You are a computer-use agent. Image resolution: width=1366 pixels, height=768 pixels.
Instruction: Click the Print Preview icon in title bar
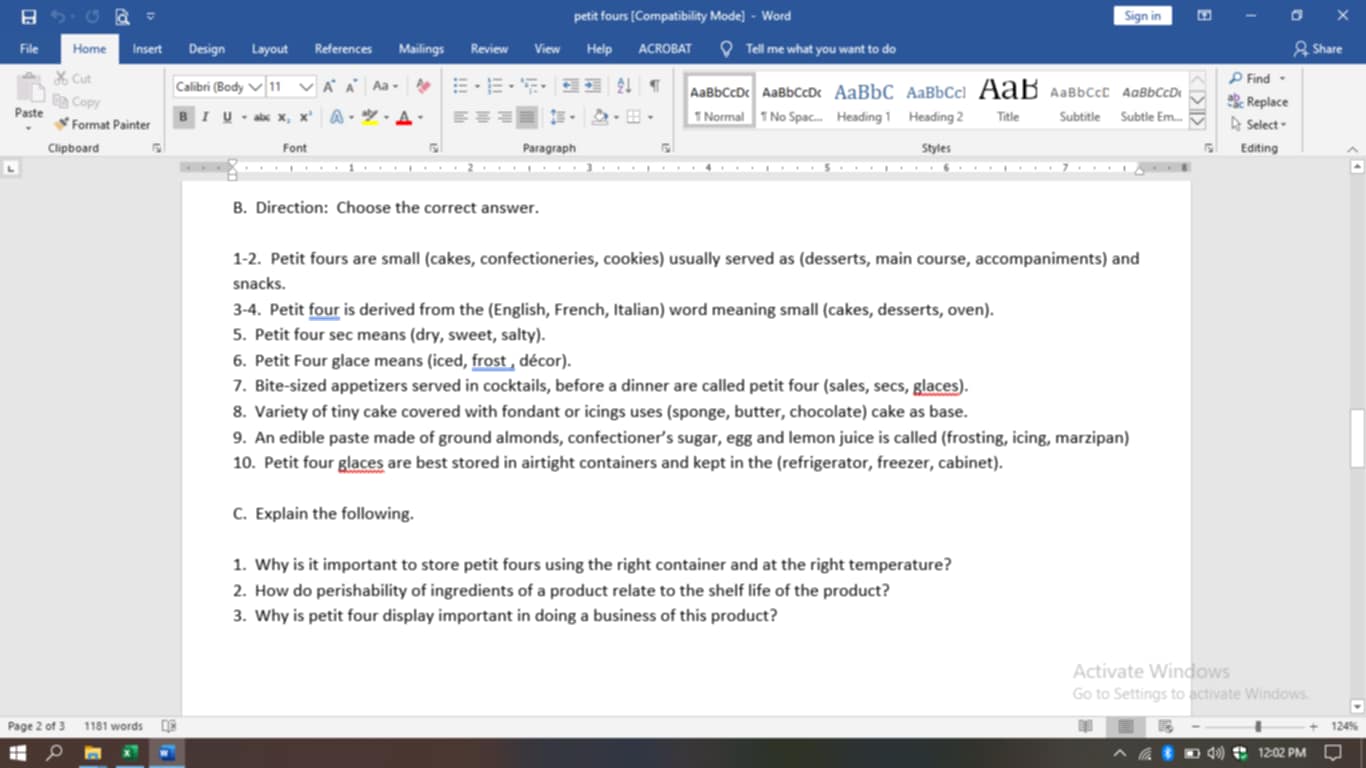pyautogui.click(x=121, y=16)
